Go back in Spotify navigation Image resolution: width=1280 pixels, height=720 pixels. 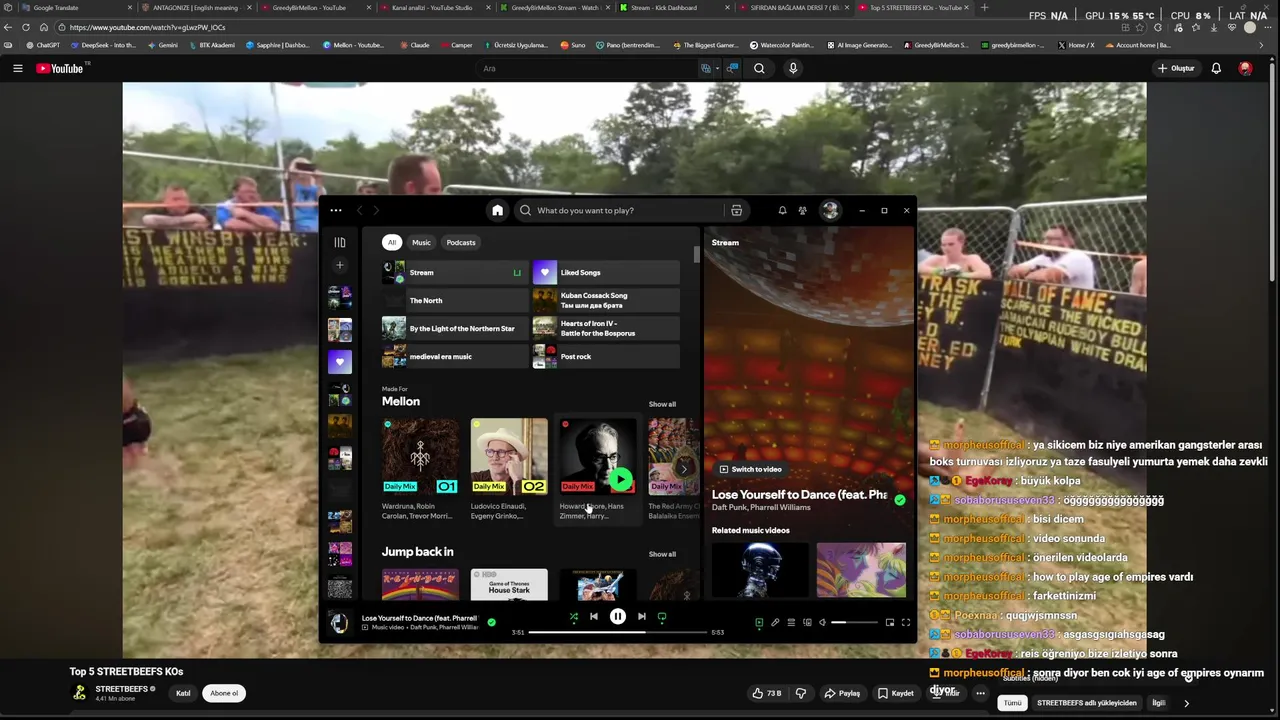(359, 210)
